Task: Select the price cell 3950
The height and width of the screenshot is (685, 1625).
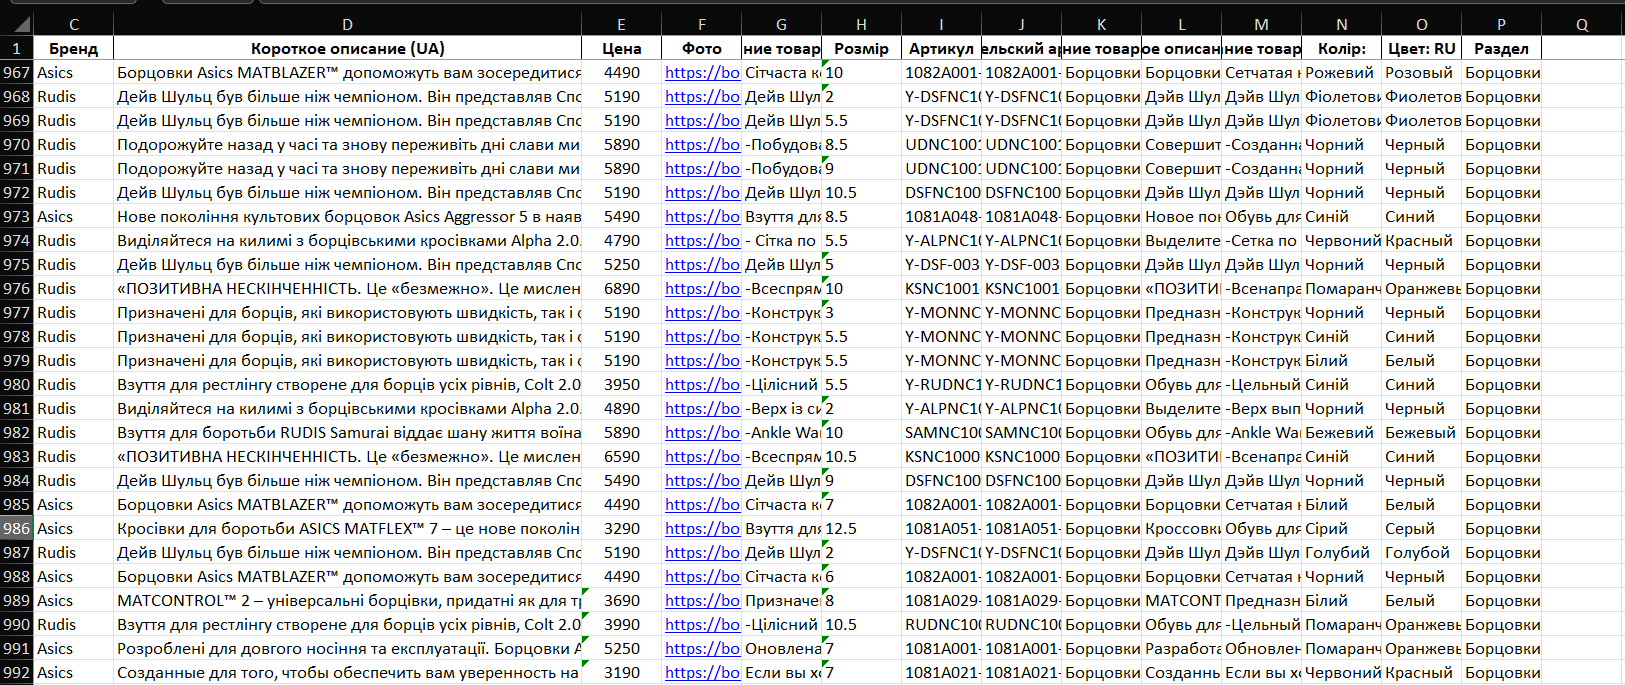Action: coord(621,384)
